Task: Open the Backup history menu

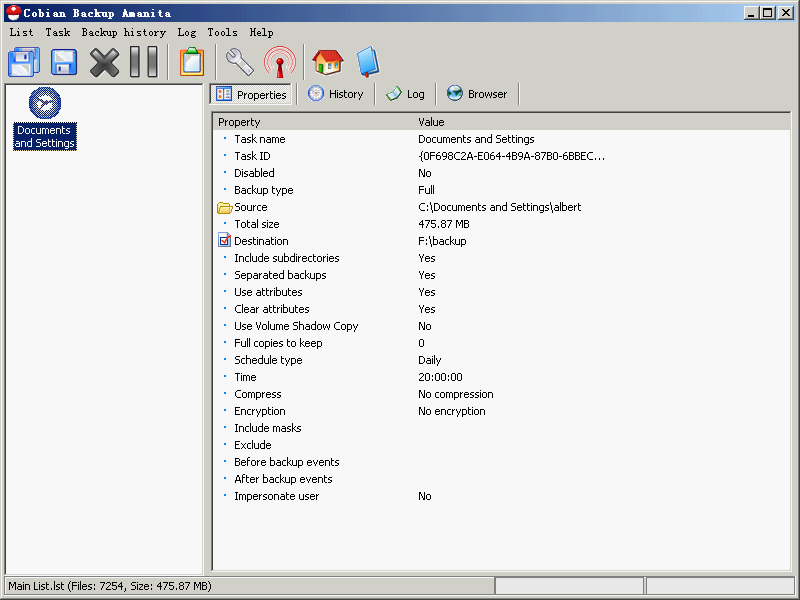Action: (x=123, y=32)
